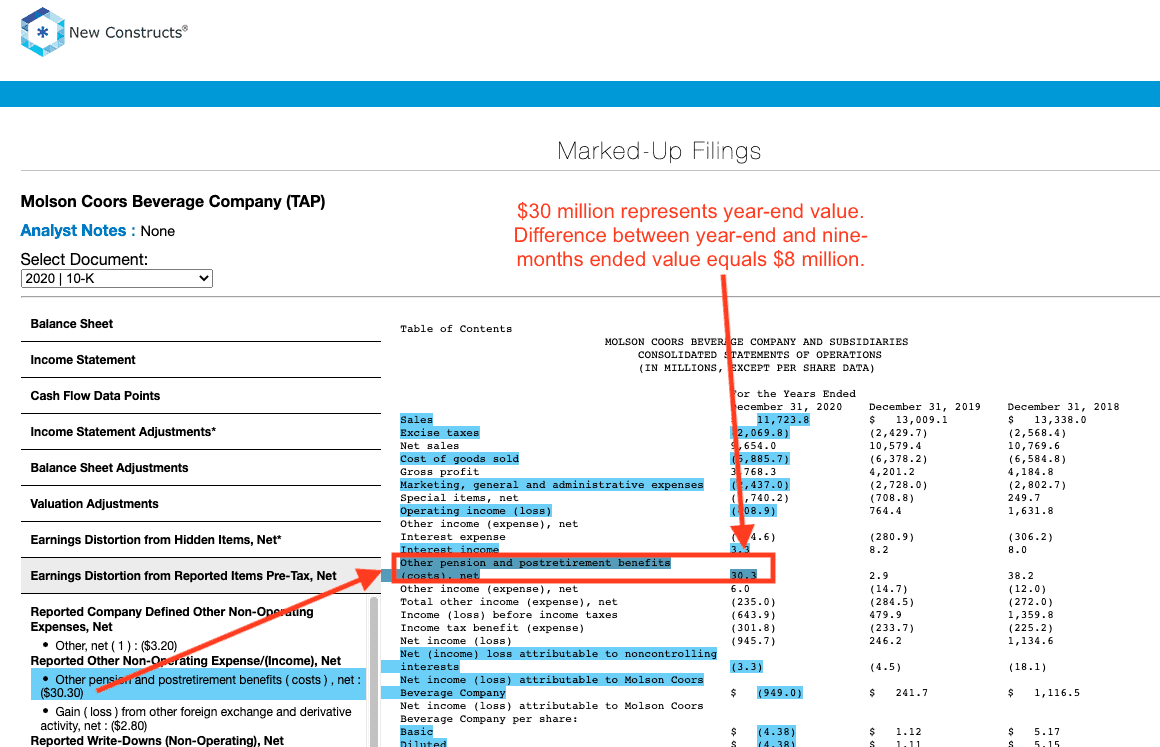Click Total other income (expense), net line
This screenshot has height=747, width=1160.
point(509,602)
